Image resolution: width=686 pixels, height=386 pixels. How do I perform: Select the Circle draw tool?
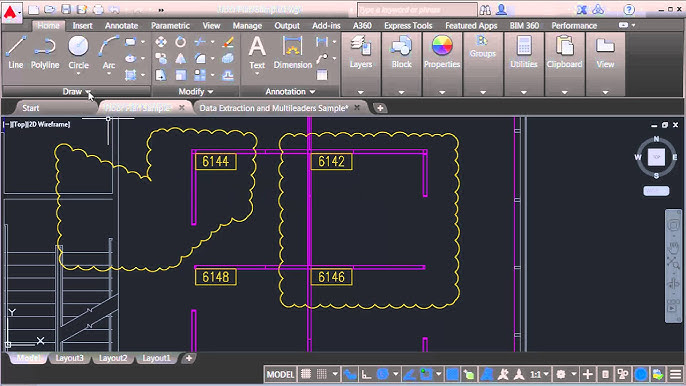coord(78,53)
